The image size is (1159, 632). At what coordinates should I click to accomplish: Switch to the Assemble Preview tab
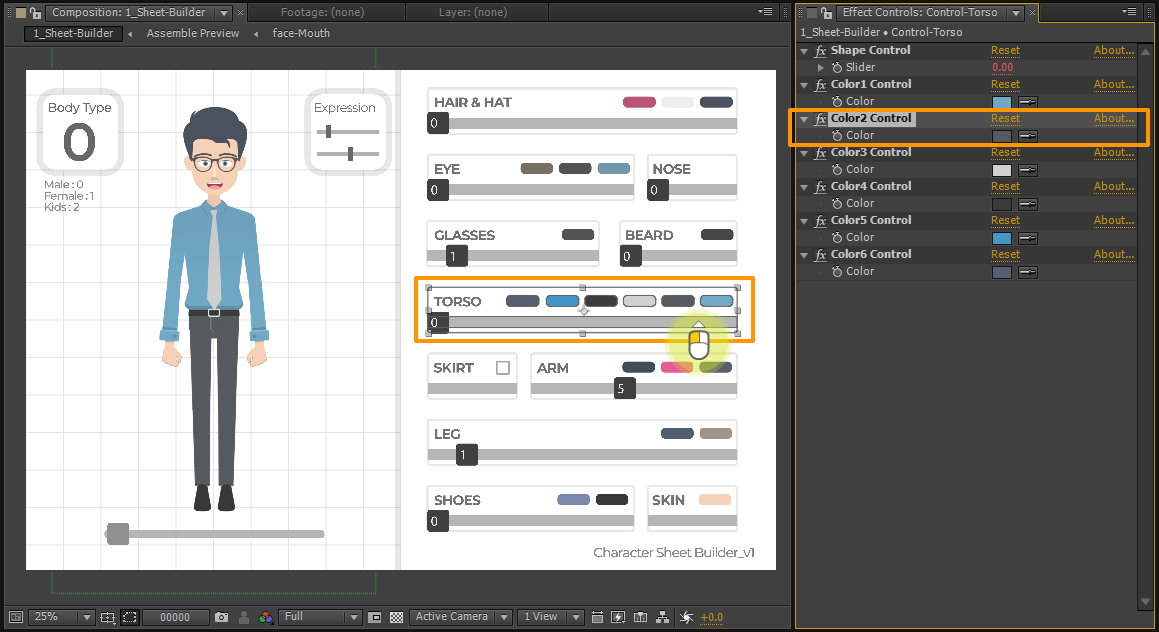point(193,33)
